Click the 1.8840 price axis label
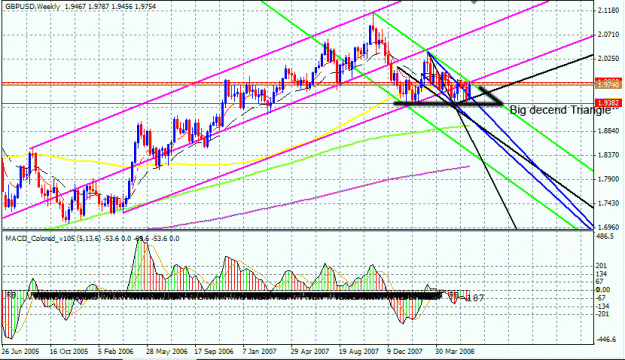Image resolution: width=625 pixels, height=360 pixels. (608, 131)
